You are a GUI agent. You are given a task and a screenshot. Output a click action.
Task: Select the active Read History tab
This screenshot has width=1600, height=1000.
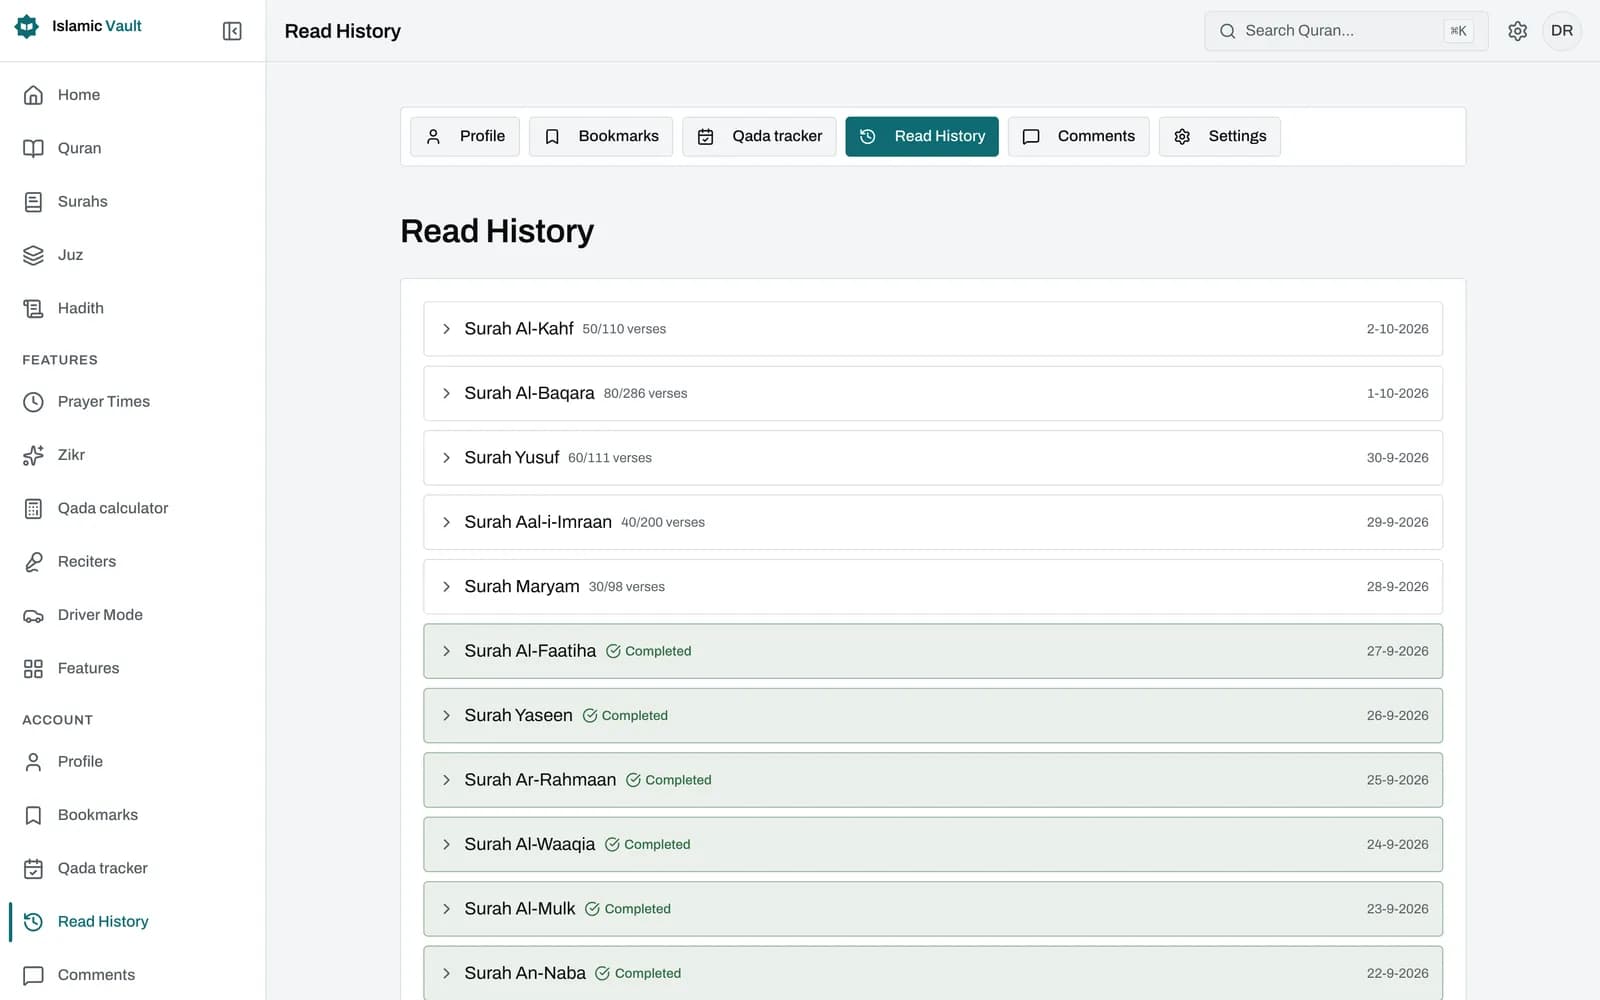pos(922,136)
